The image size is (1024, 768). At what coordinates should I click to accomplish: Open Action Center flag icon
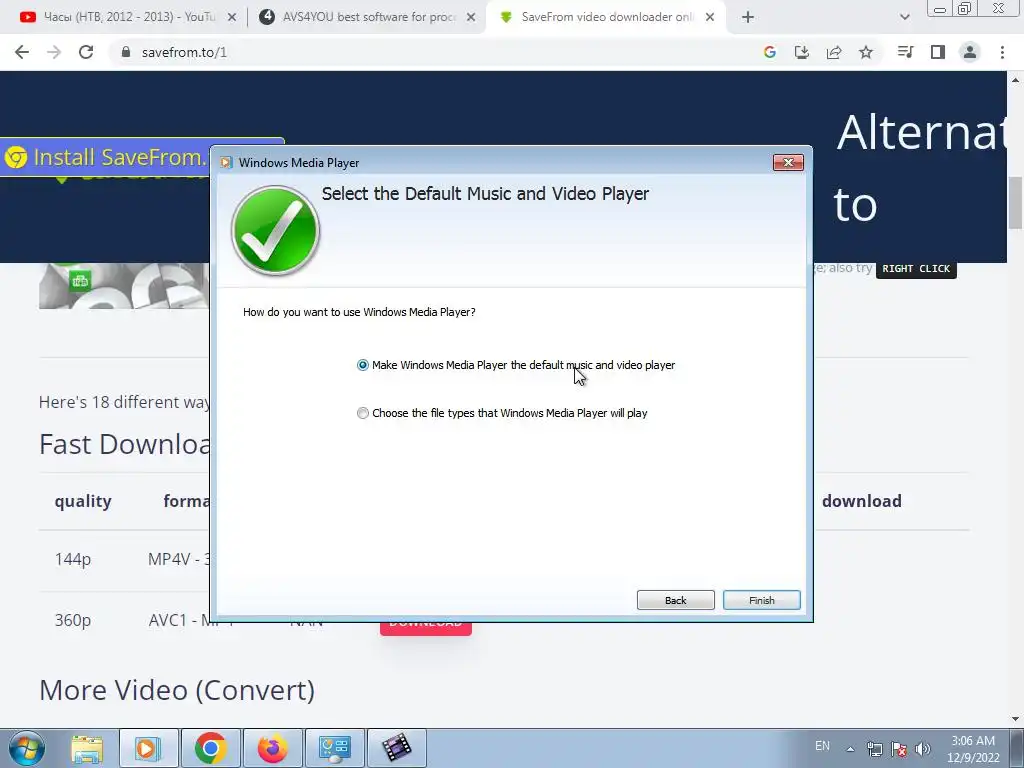click(899, 749)
